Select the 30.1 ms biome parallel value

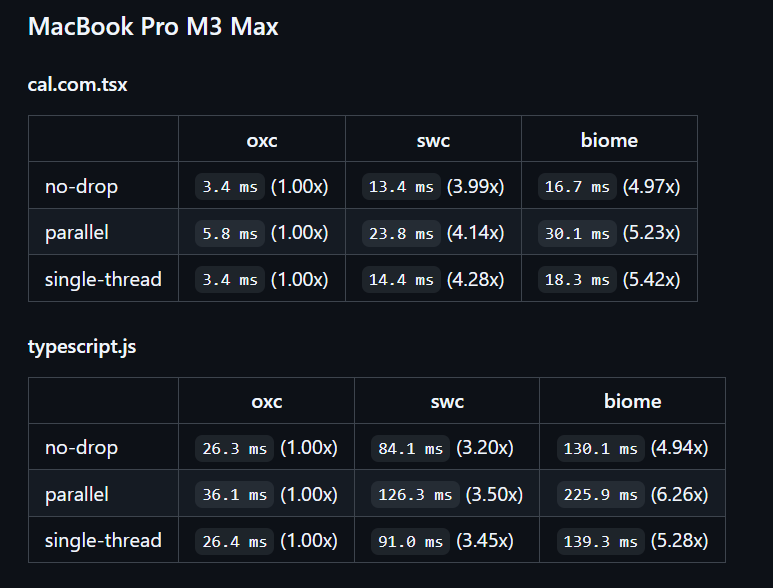[577, 233]
